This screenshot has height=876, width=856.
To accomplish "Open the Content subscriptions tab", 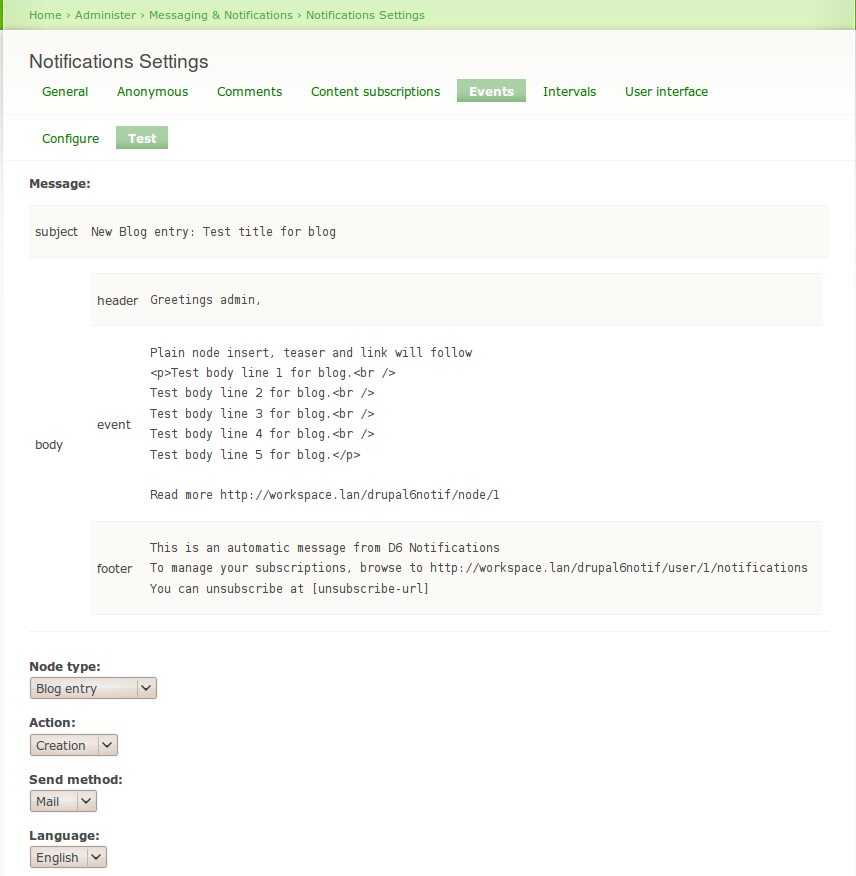I will click(375, 91).
